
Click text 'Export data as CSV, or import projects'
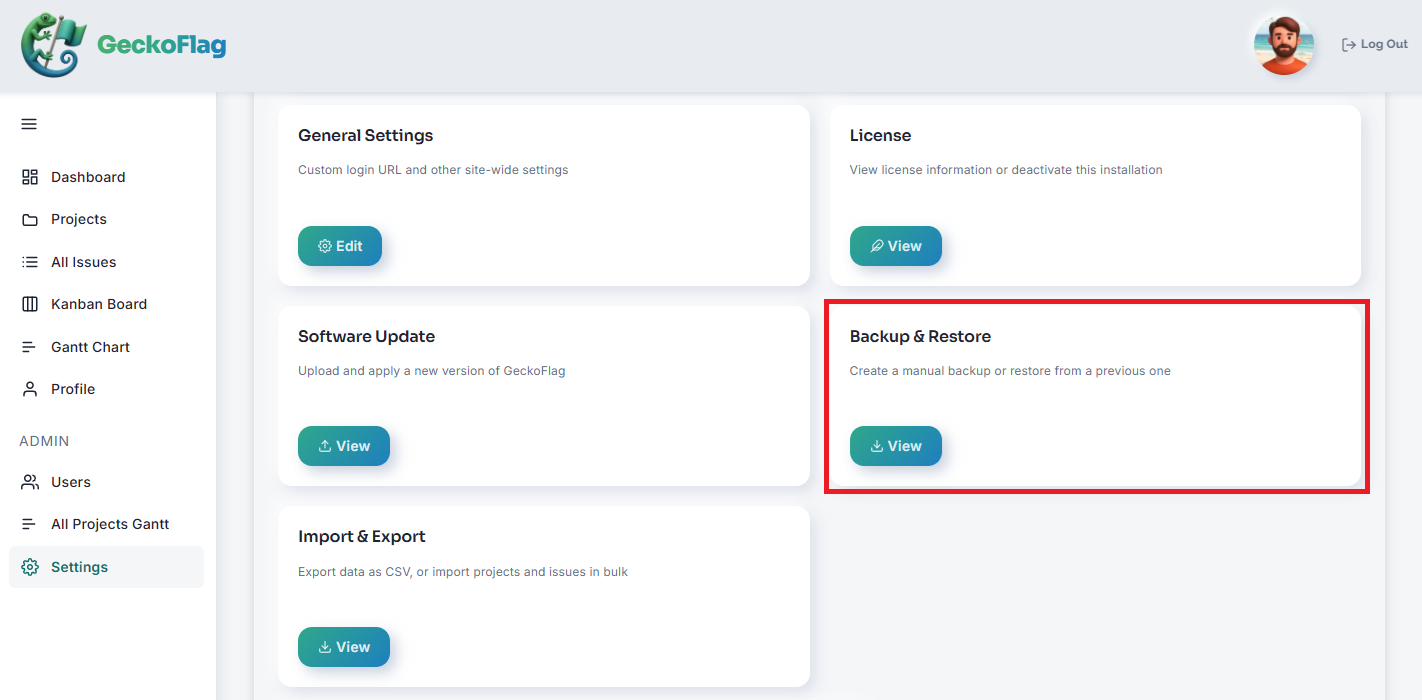pyautogui.click(x=408, y=572)
